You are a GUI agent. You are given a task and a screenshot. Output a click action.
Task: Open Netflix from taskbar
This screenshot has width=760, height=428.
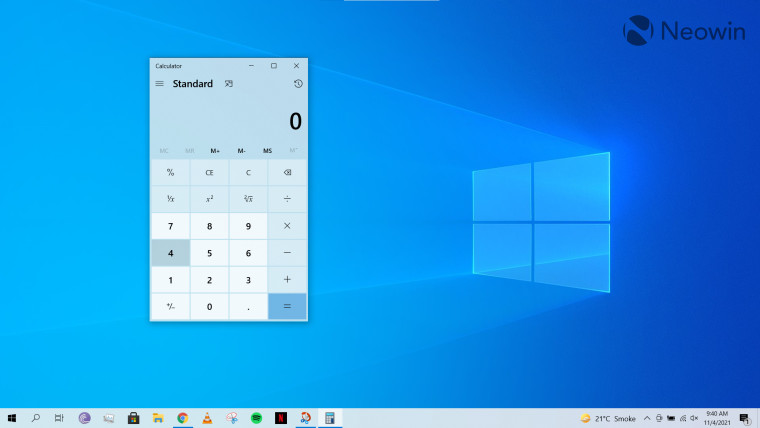coord(281,418)
